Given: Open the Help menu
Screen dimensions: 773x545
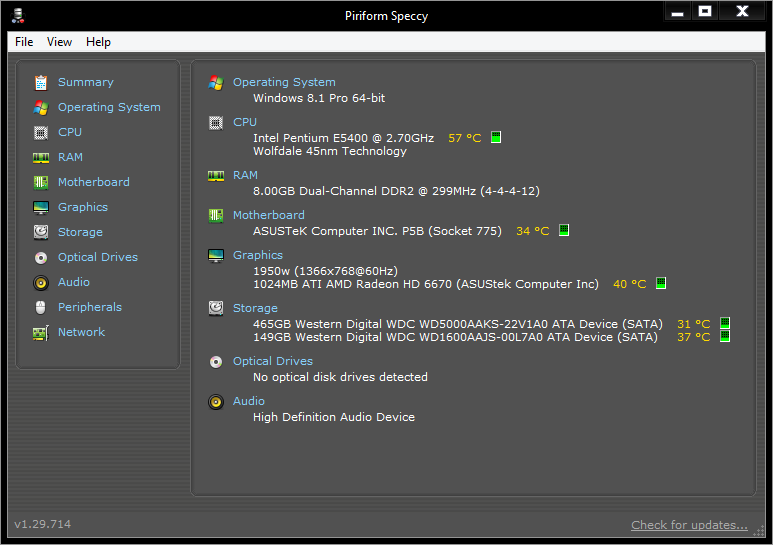Looking at the screenshot, I should click(98, 42).
